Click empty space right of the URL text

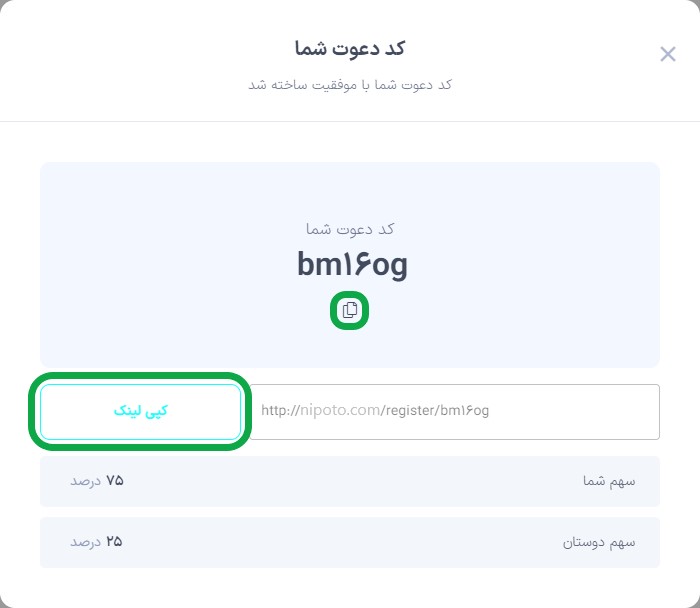pyautogui.click(x=574, y=412)
